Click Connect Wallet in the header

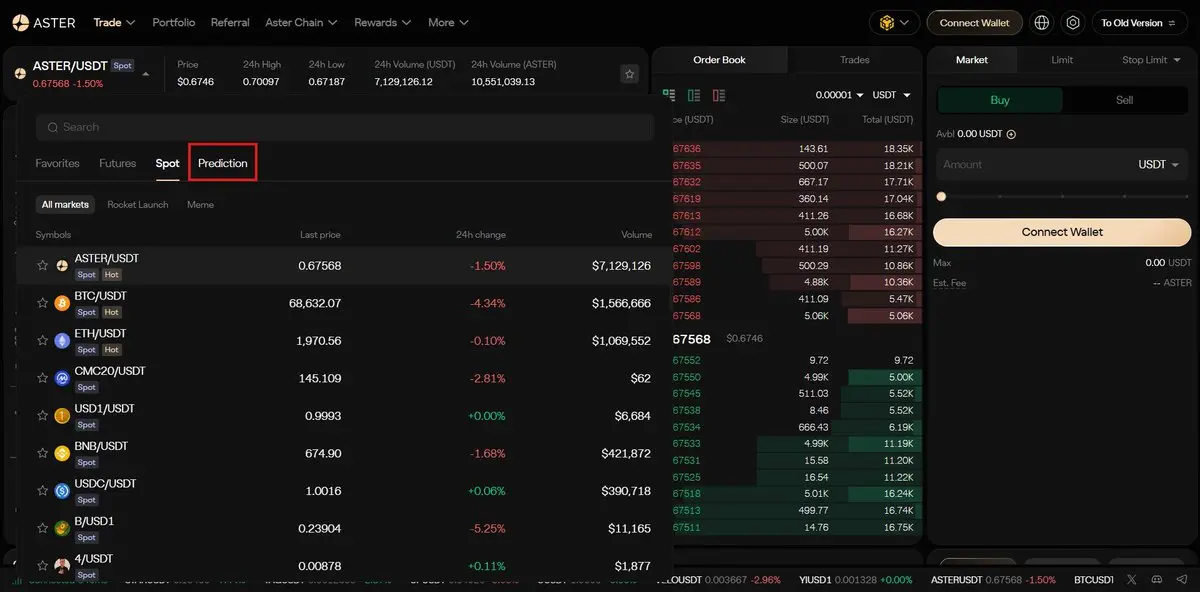(975, 22)
